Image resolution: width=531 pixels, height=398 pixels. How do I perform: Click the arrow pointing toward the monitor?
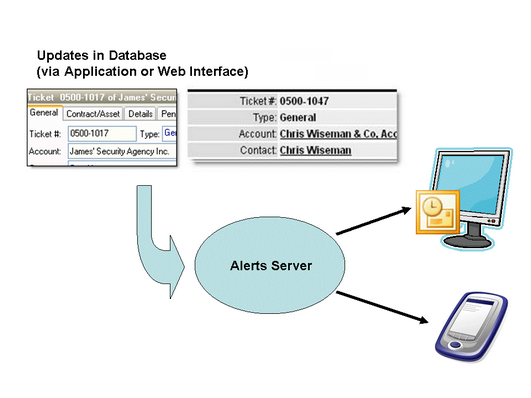[373, 221]
